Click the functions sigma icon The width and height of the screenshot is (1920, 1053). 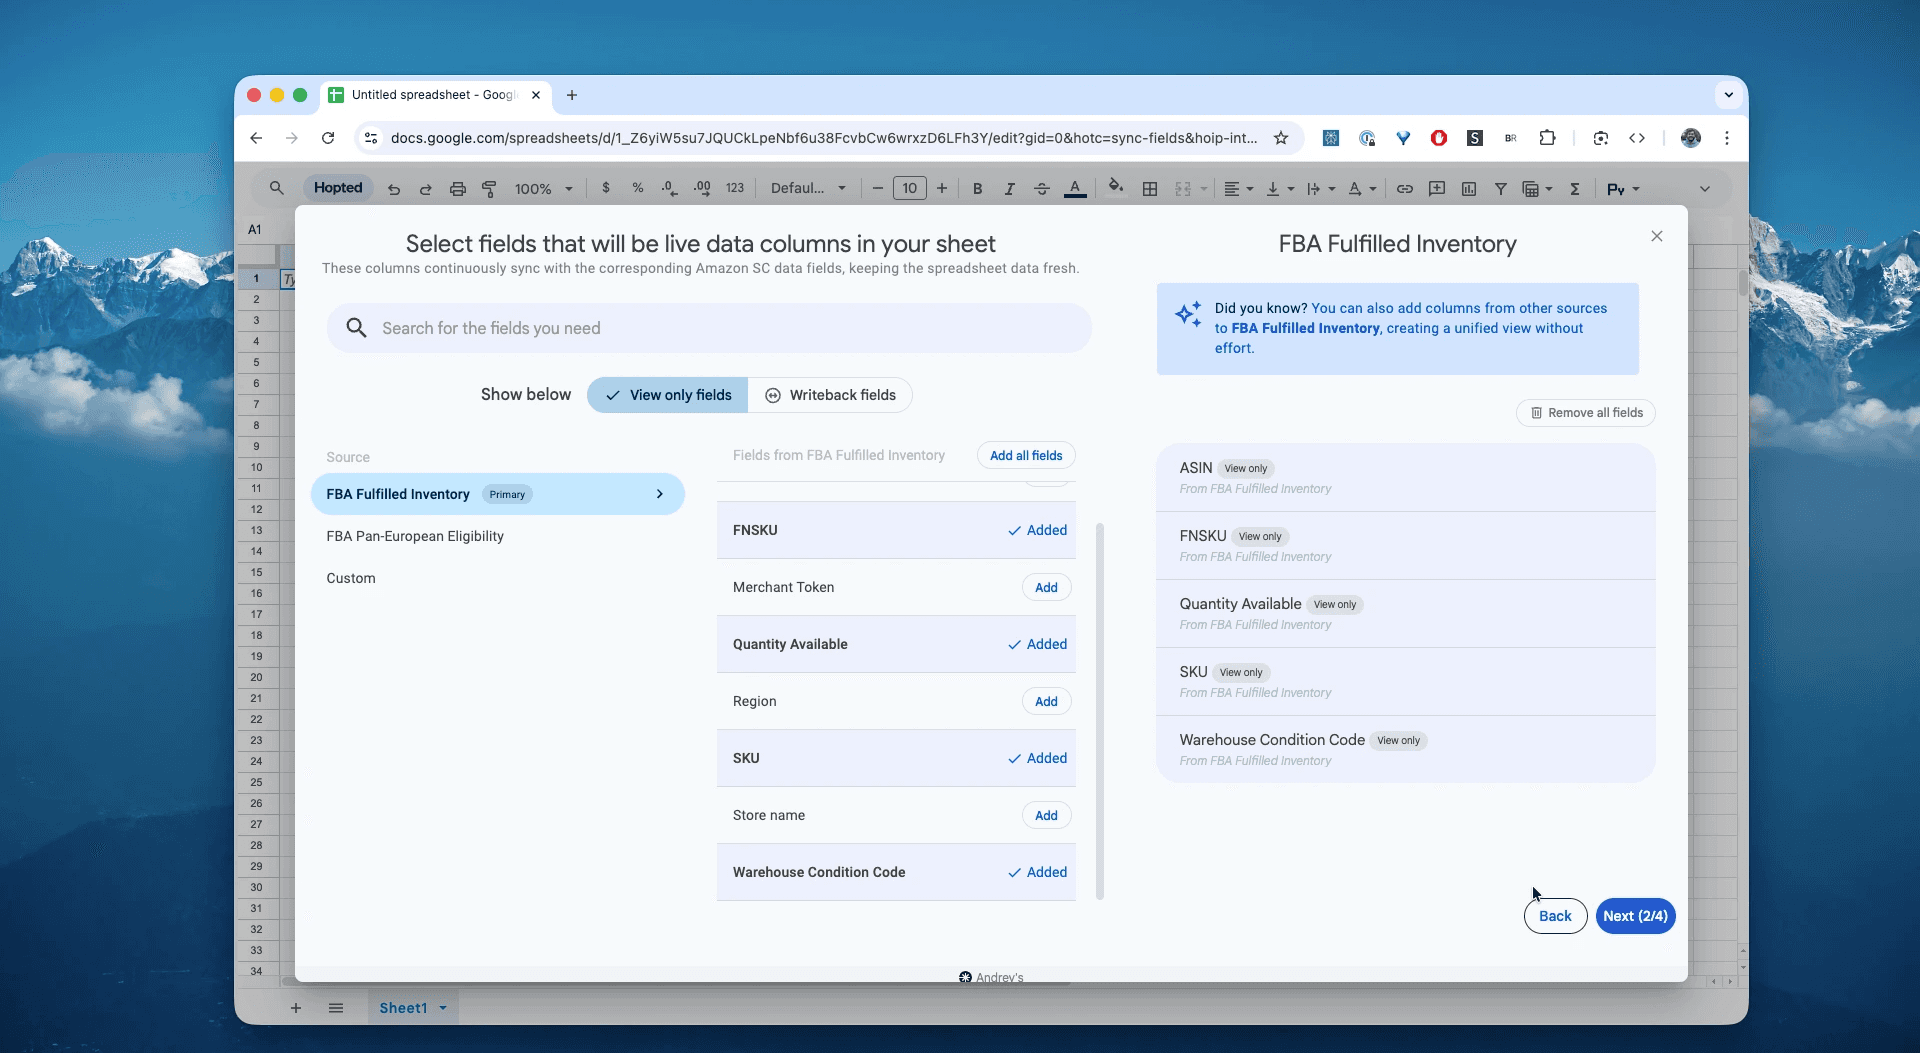pyautogui.click(x=1575, y=189)
